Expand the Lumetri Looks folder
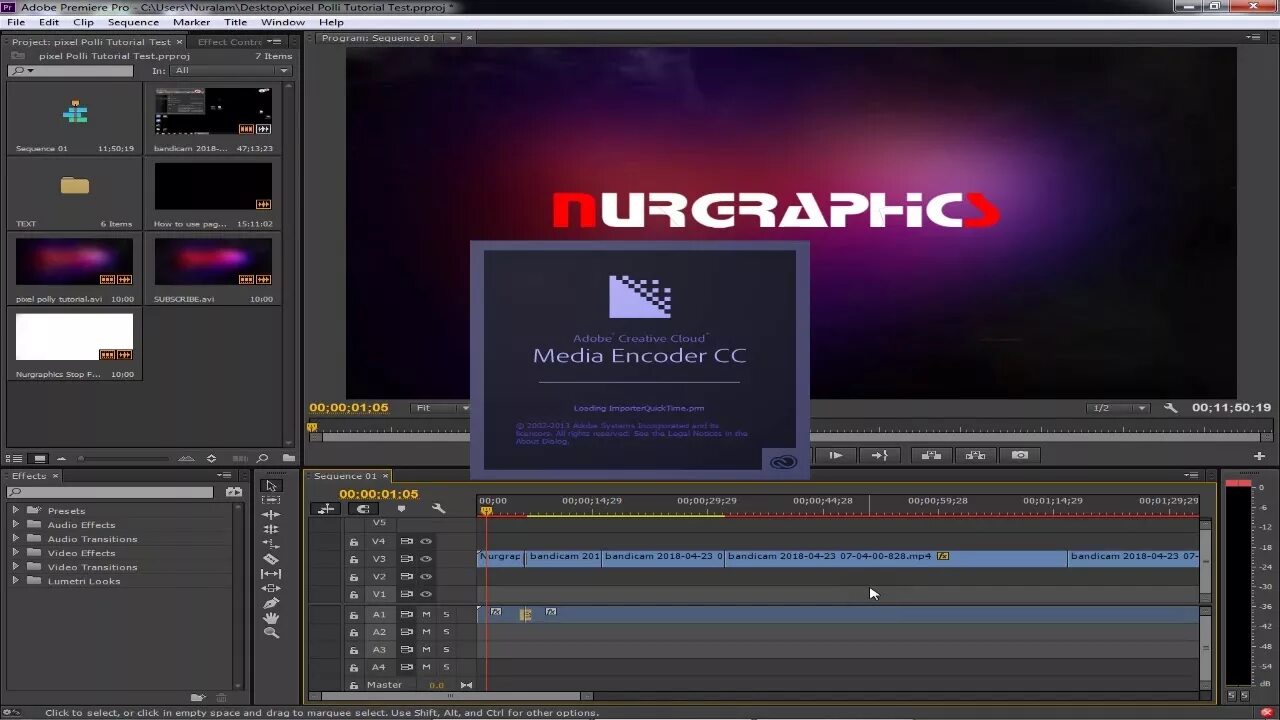Image resolution: width=1280 pixels, height=720 pixels. tap(15, 580)
